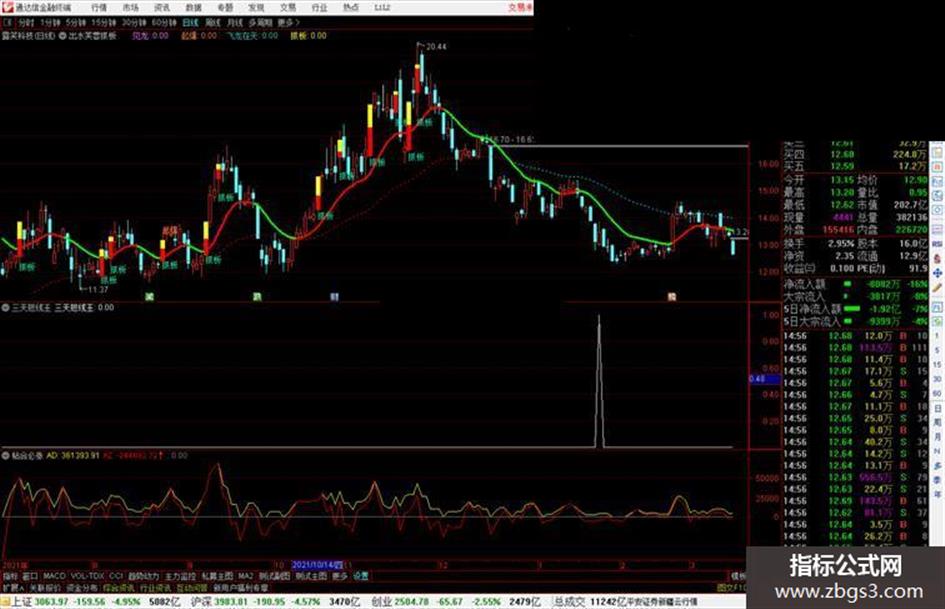
Task: Open the 市场 menu
Action: click(x=130, y=8)
